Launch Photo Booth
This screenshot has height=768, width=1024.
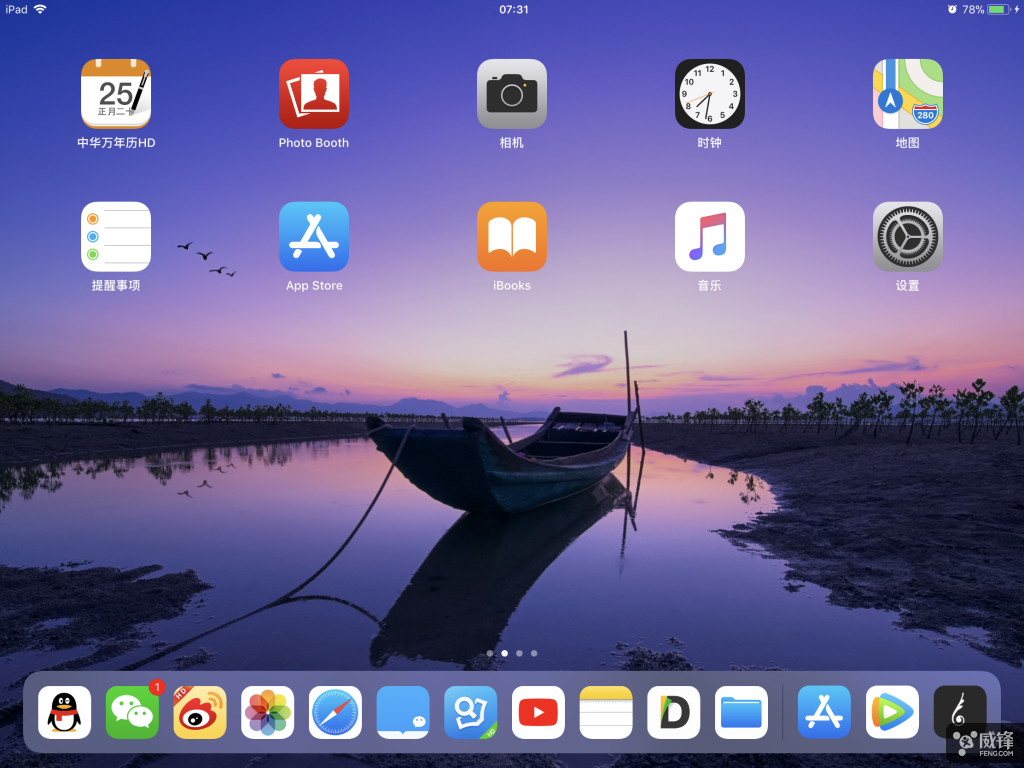[x=314, y=94]
